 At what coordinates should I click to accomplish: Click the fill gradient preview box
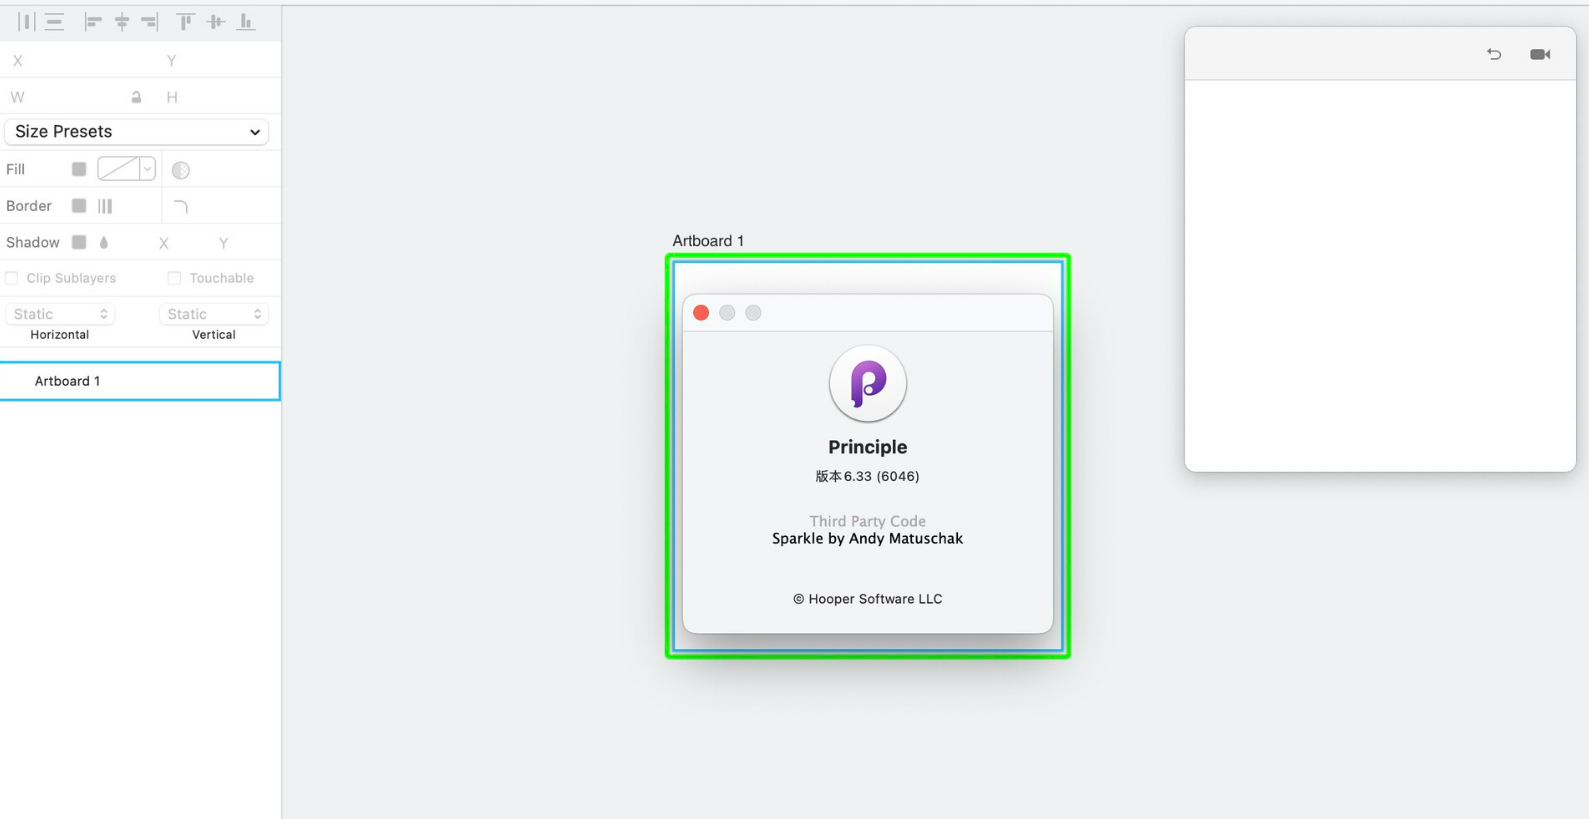[x=118, y=169]
